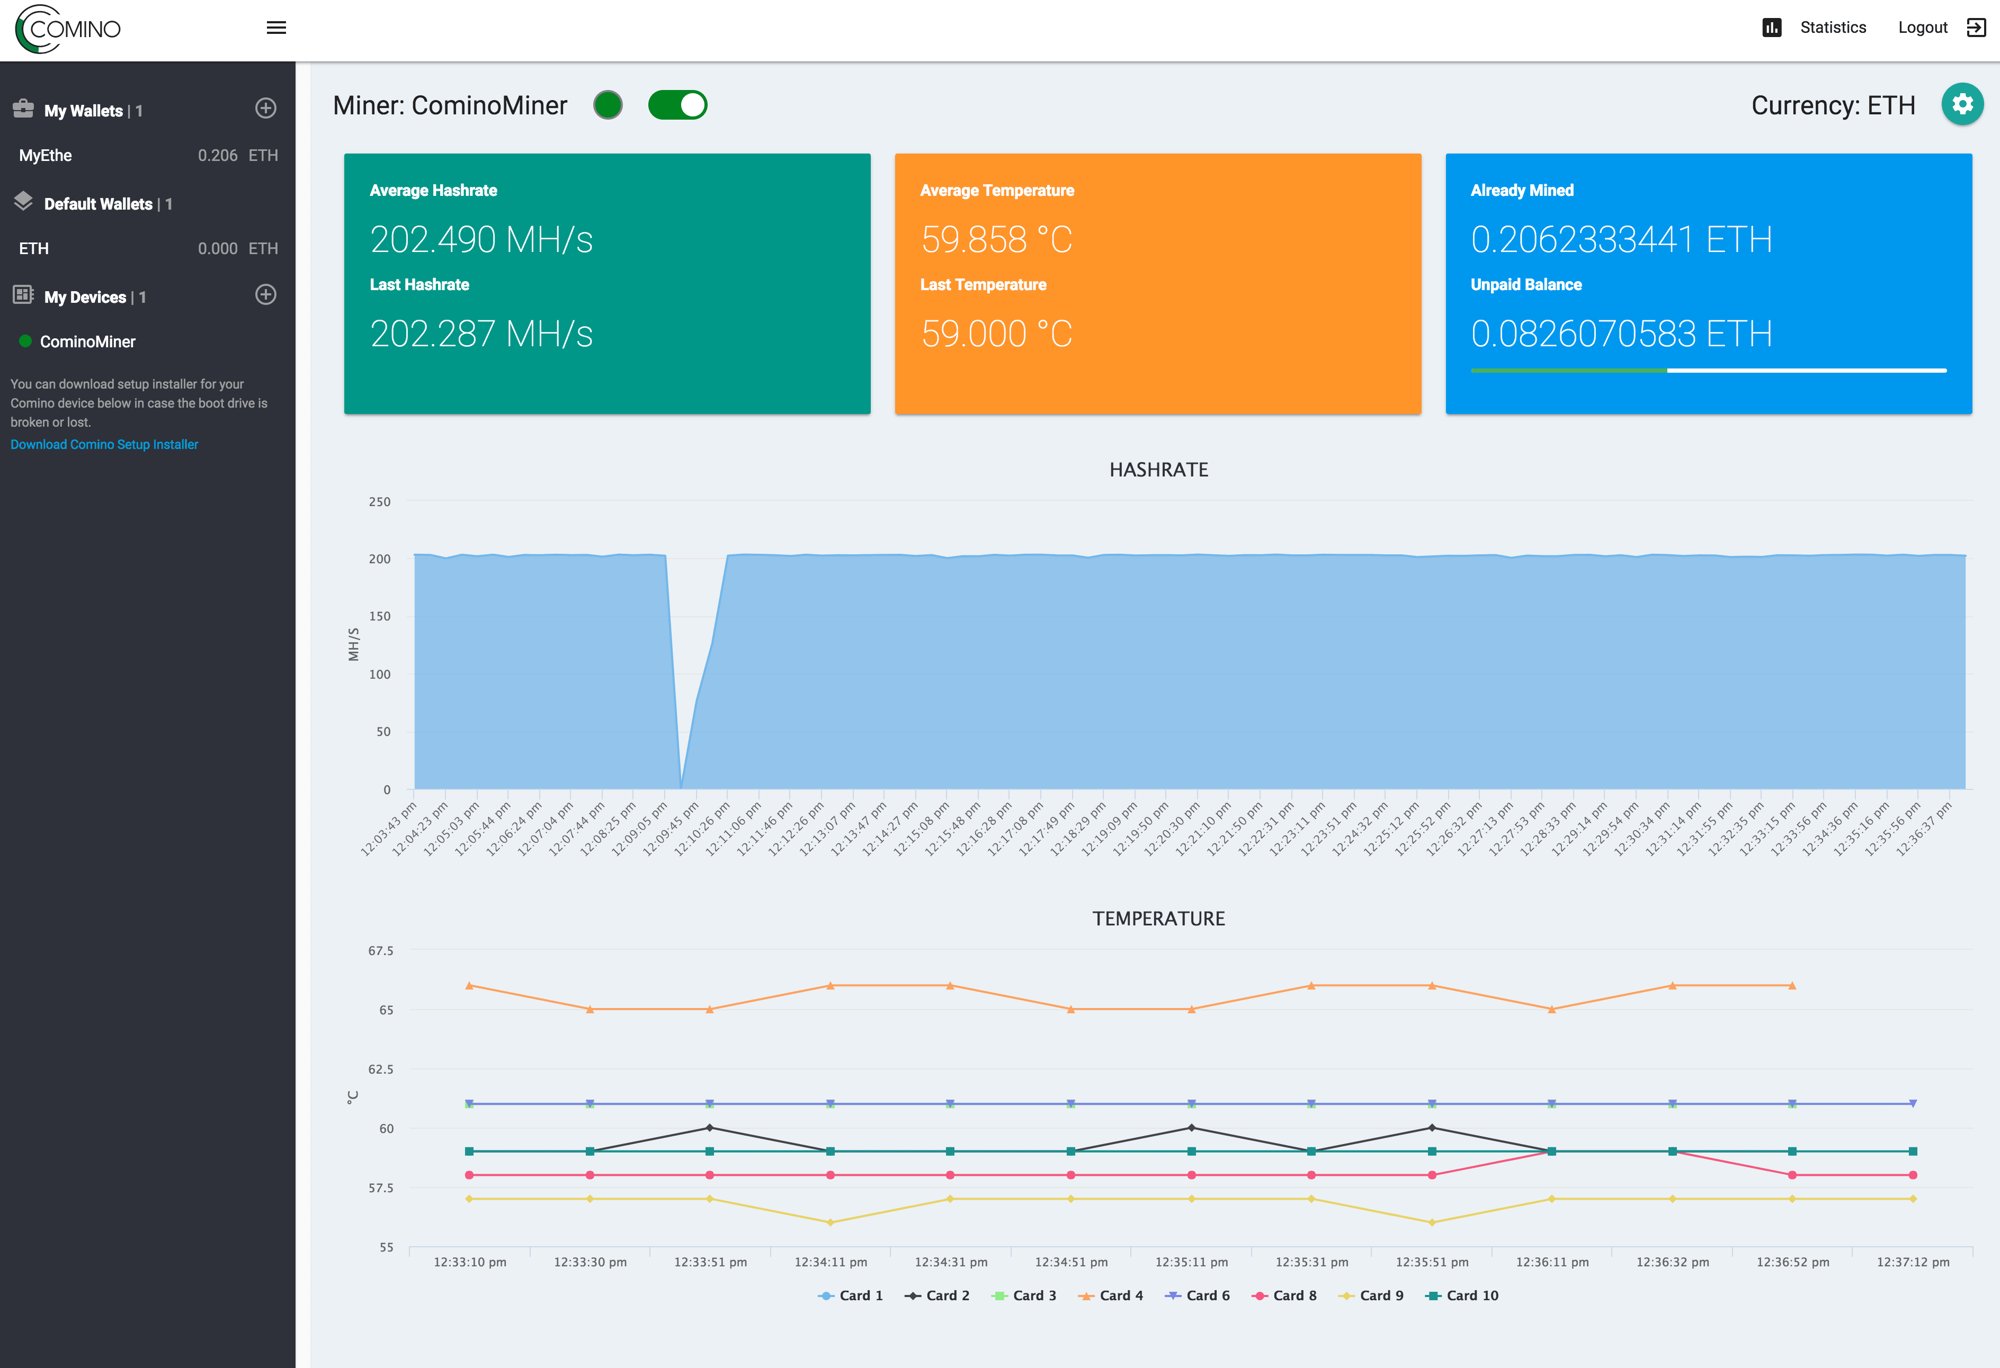Add a new device with plus icon

[x=266, y=295]
